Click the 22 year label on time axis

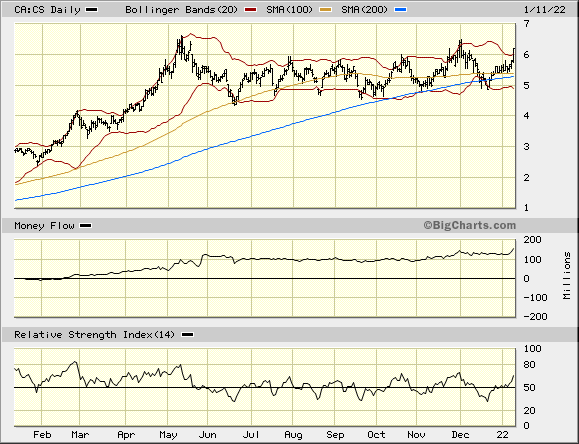point(503,435)
